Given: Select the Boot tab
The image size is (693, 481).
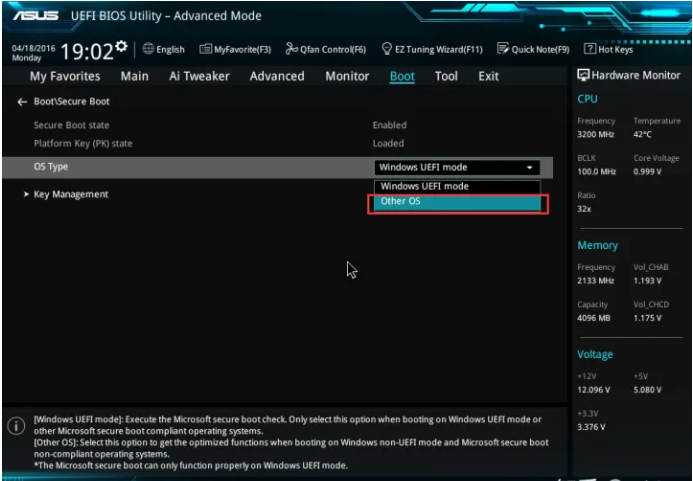Looking at the screenshot, I should click(x=402, y=76).
